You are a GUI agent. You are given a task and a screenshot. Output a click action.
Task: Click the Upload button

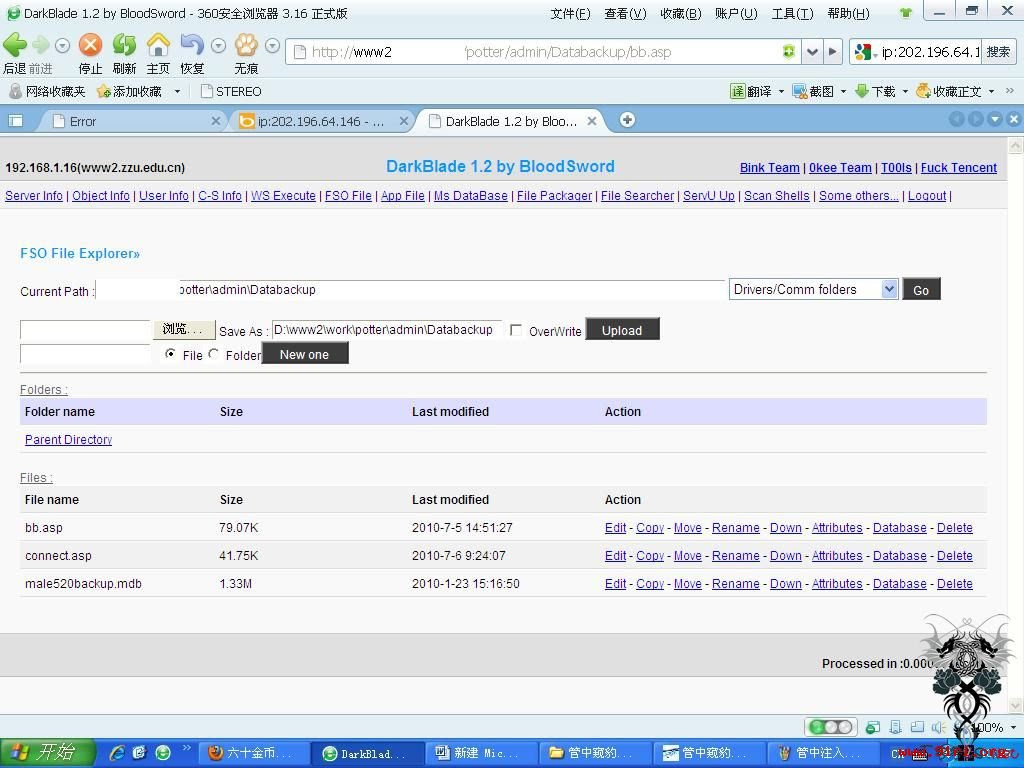622,330
